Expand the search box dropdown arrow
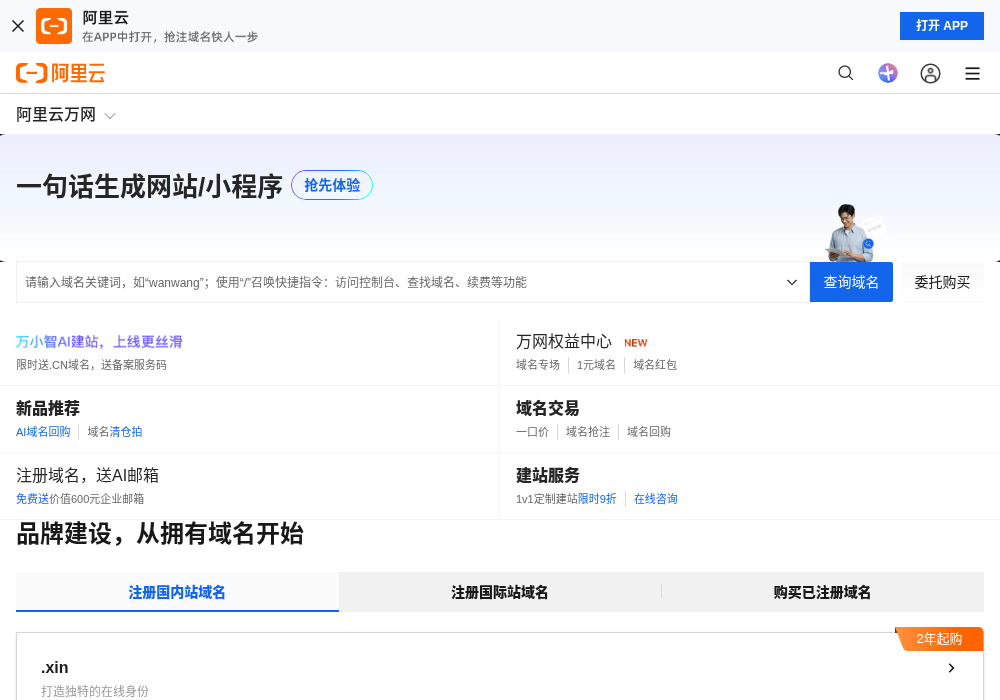Image resolution: width=1000 pixels, height=700 pixels. [791, 282]
